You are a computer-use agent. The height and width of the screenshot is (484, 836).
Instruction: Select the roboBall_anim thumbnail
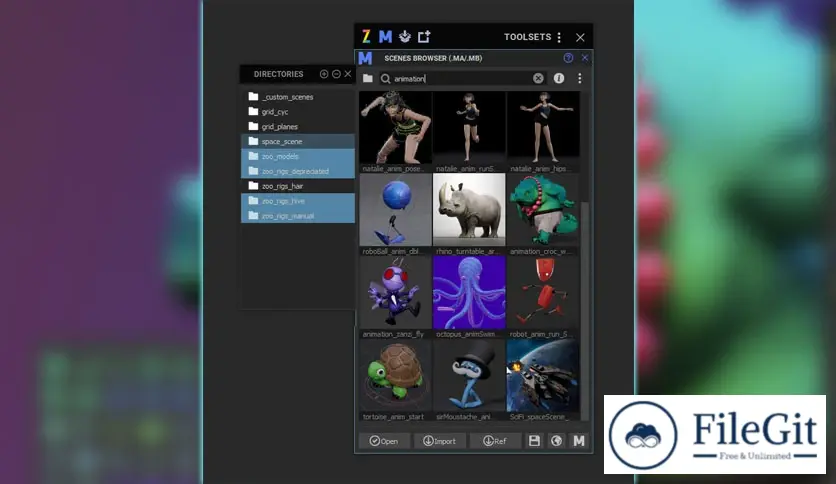(x=396, y=210)
